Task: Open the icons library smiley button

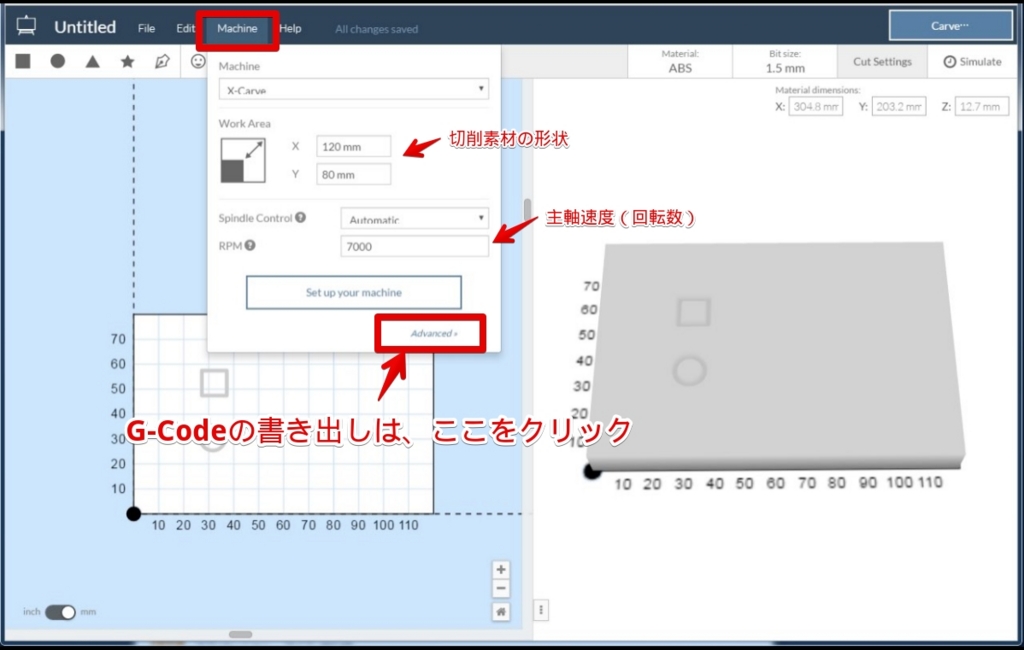Action: [x=198, y=61]
